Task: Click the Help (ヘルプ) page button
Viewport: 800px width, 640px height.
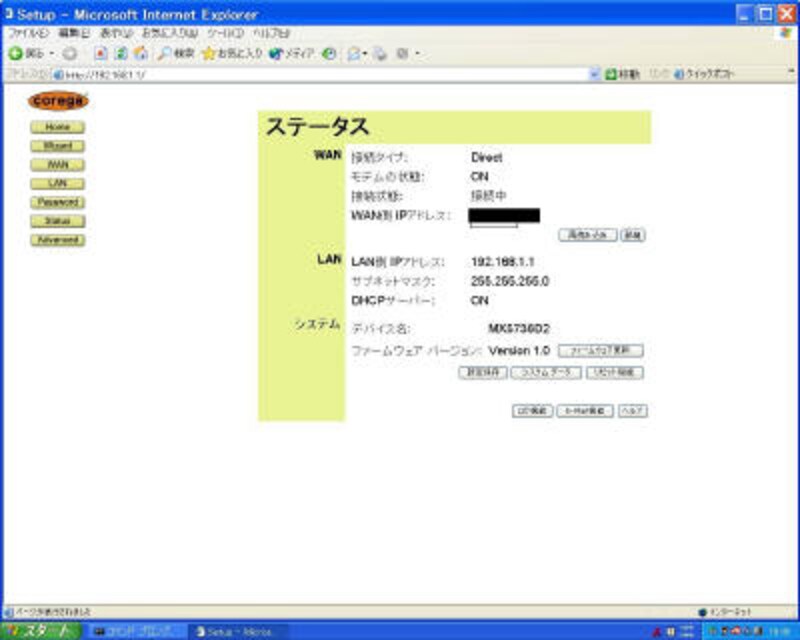Action: pos(633,411)
